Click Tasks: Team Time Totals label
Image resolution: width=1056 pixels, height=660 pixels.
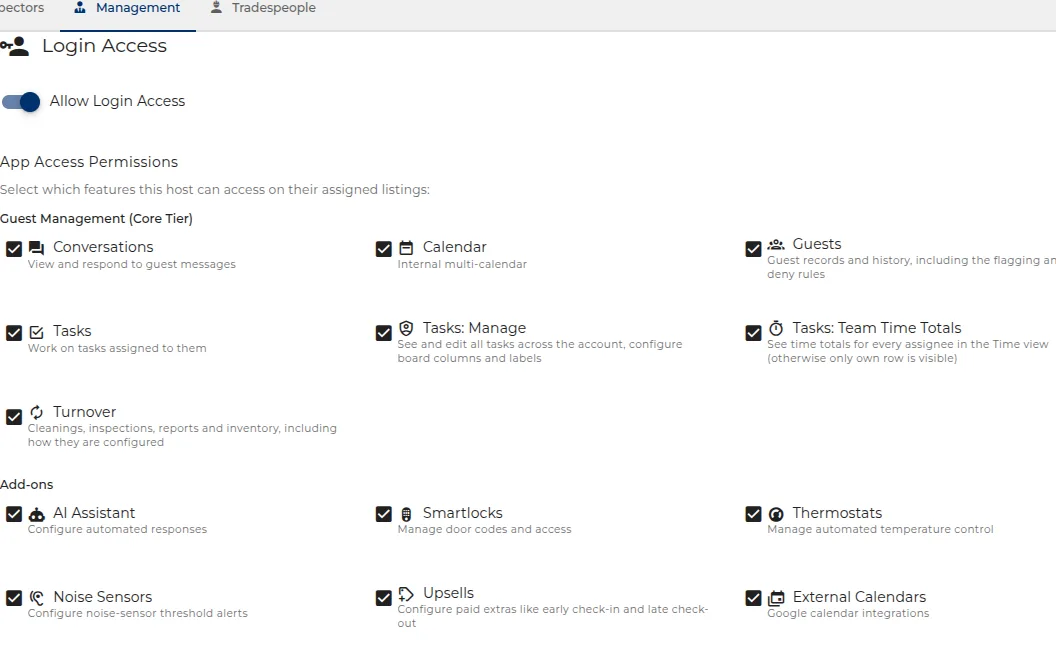tap(877, 328)
